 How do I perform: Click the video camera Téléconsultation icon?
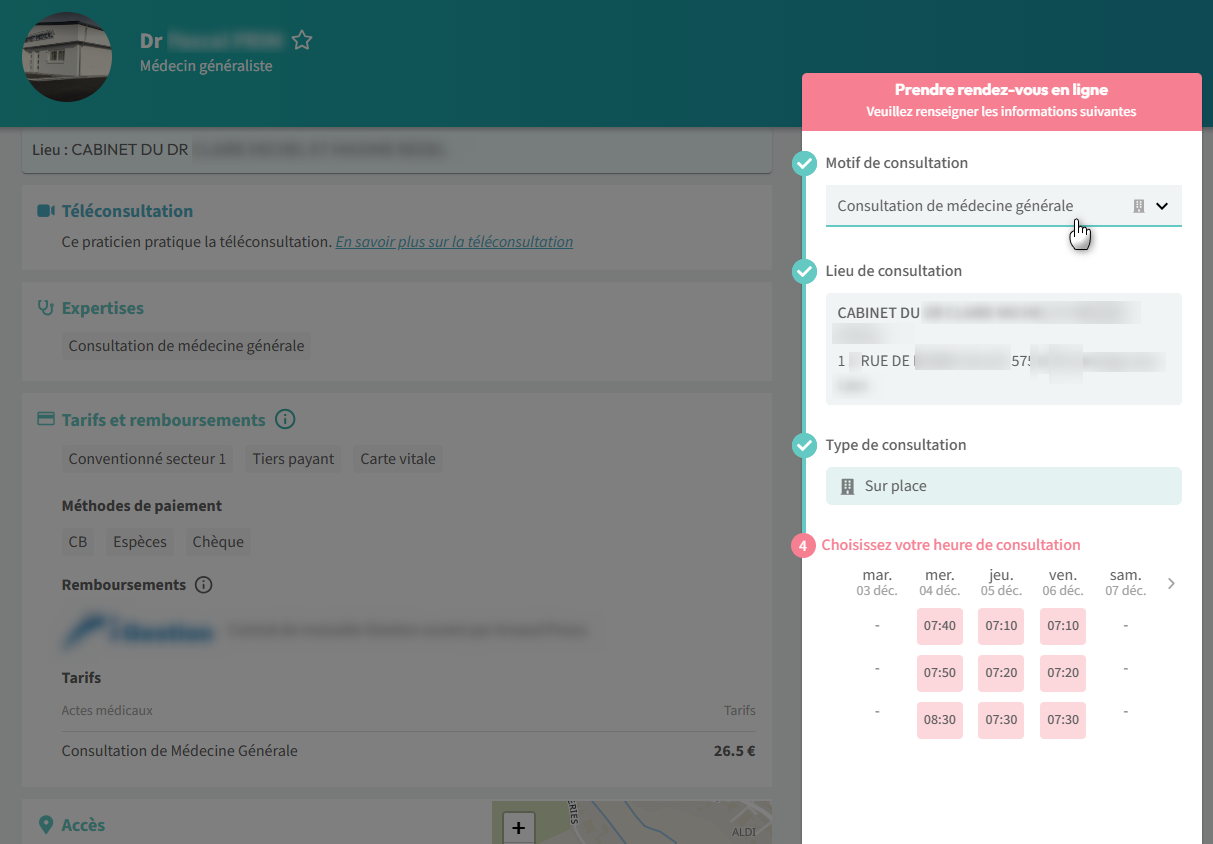click(46, 211)
